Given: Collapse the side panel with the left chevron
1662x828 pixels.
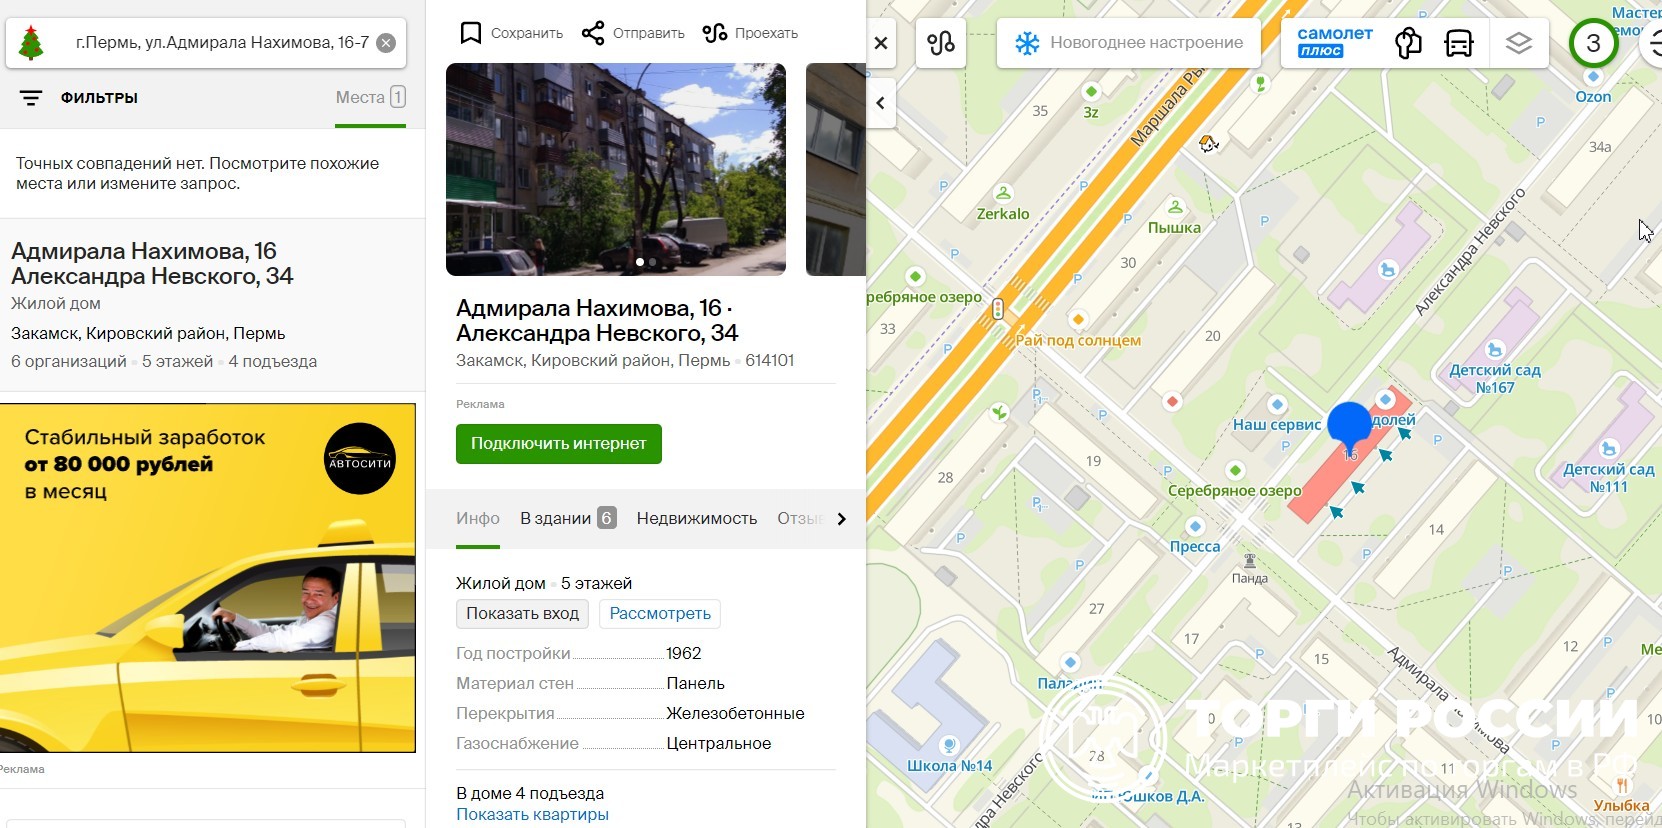Looking at the screenshot, I should click(881, 103).
